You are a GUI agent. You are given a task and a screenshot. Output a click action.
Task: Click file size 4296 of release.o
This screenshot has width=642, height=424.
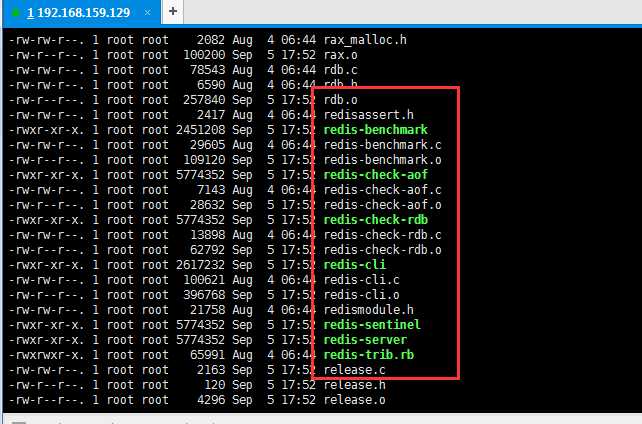[211, 400]
